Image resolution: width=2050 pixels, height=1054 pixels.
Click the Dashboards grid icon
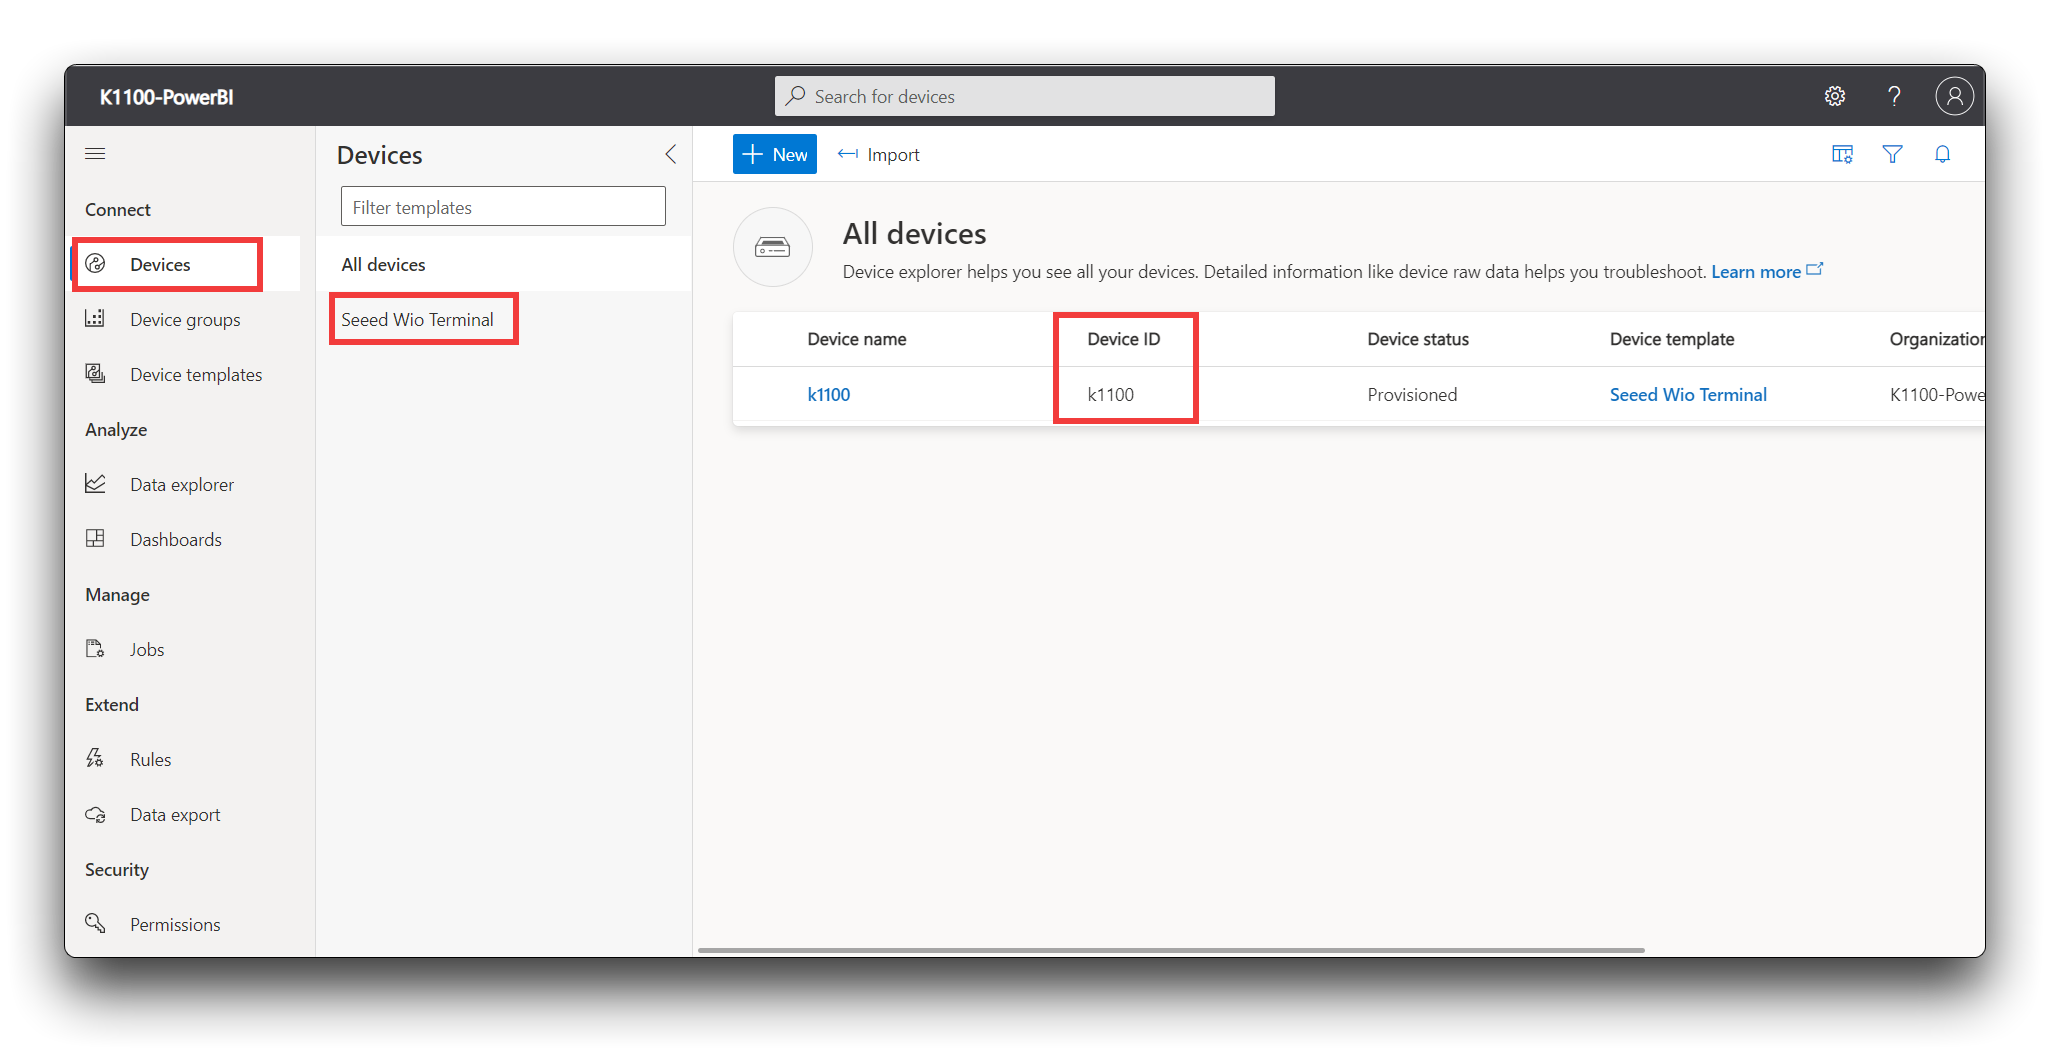coord(96,539)
